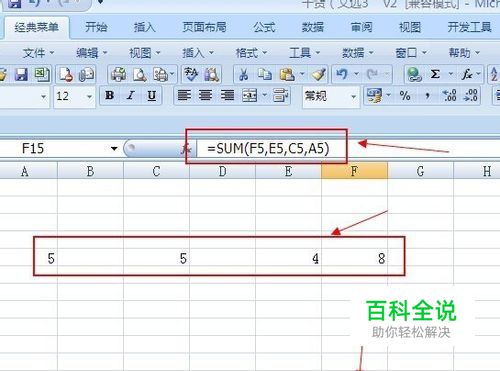Screen dimensions: 500x371
Task: Click the green Excel sheet export icon
Action: 42,74
